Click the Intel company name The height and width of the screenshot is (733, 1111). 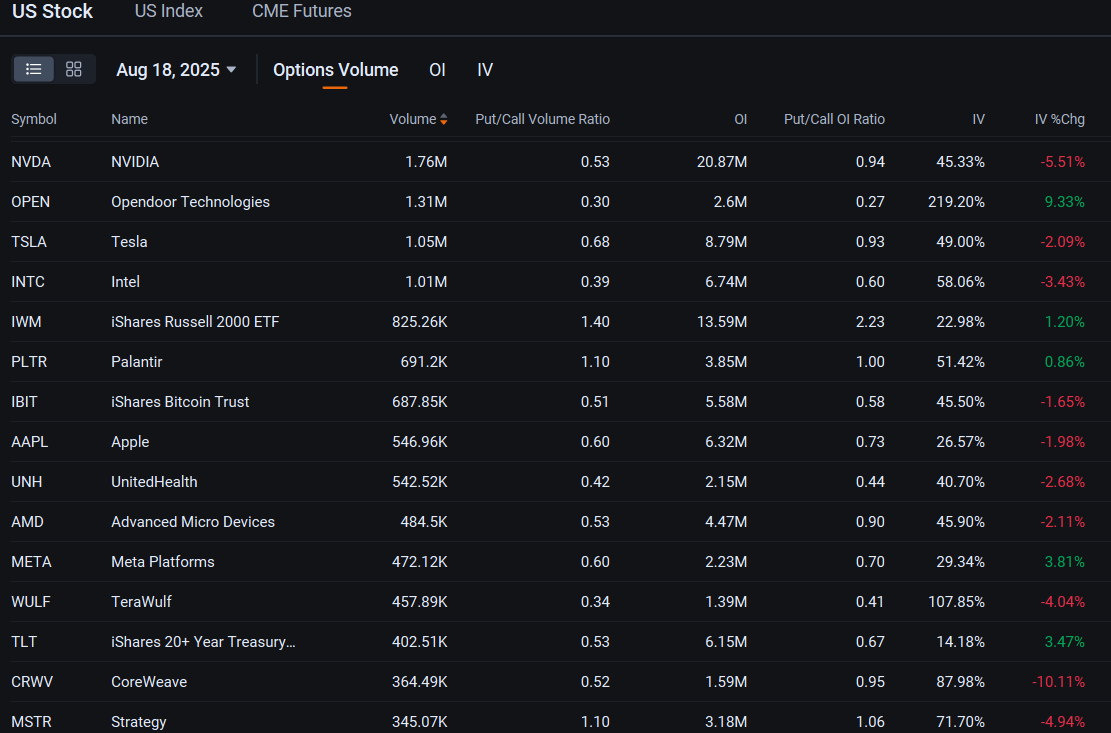pyautogui.click(x=125, y=282)
